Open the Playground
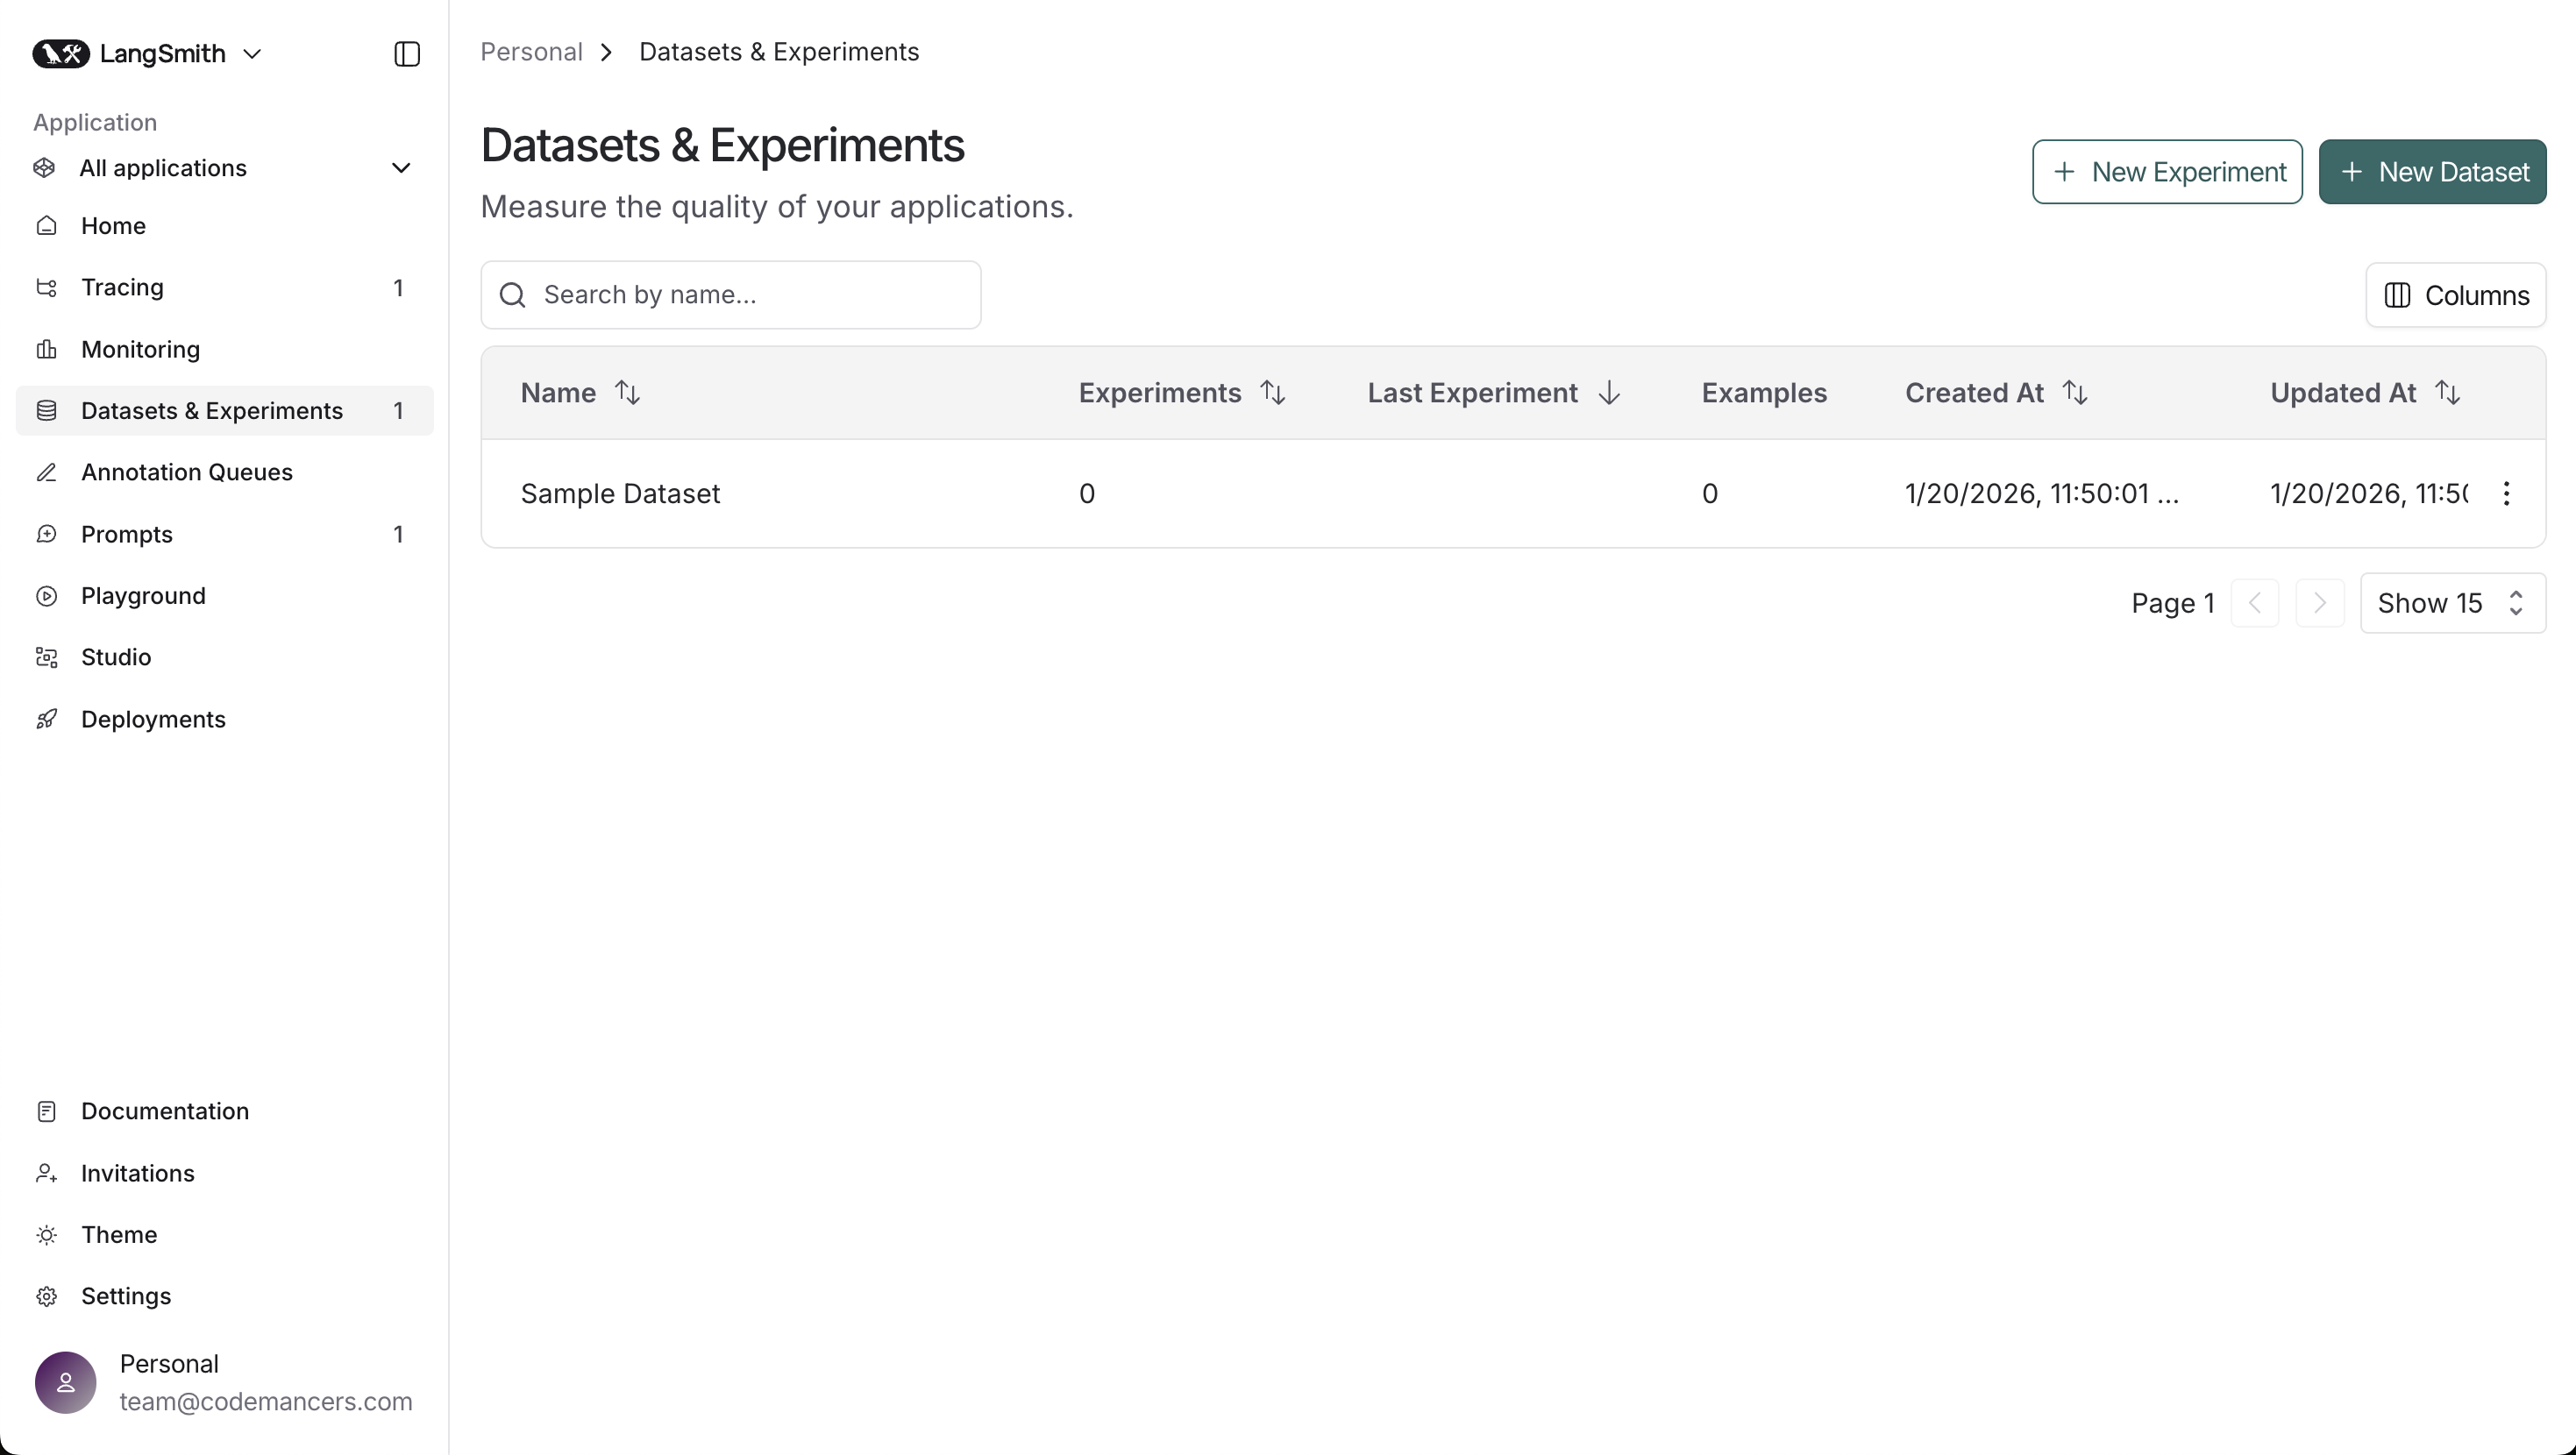Screen dimensions: 2576x1455 tap(143, 595)
